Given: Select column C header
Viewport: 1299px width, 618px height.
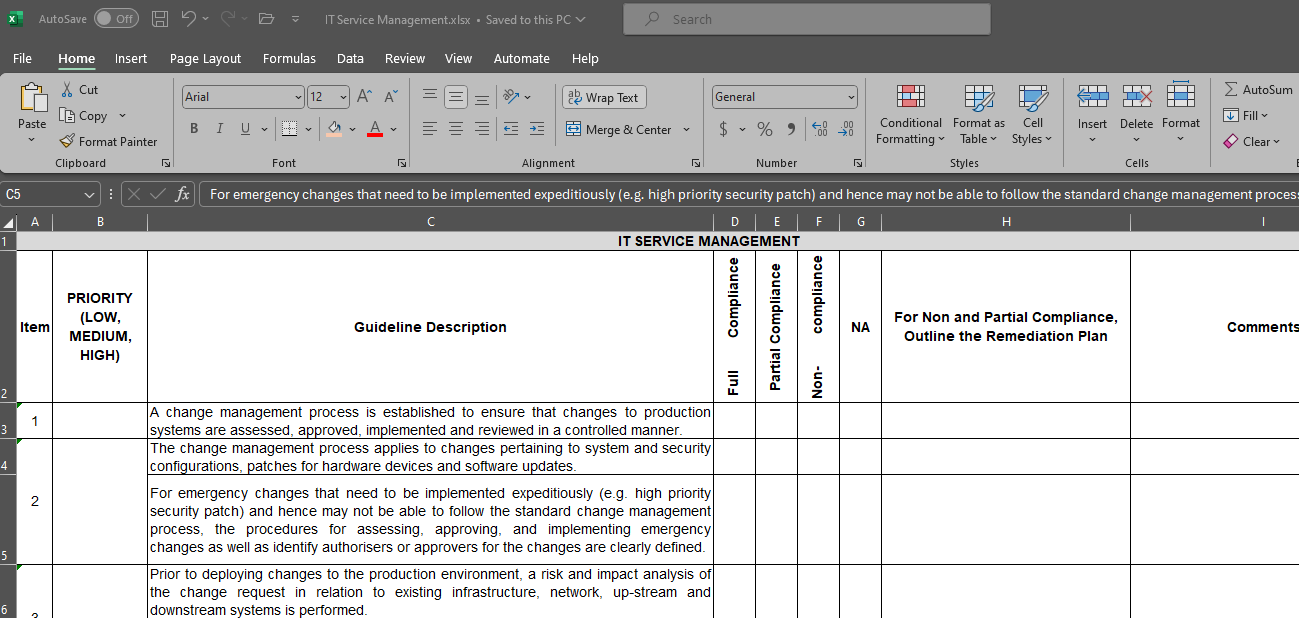Looking at the screenshot, I should point(430,222).
